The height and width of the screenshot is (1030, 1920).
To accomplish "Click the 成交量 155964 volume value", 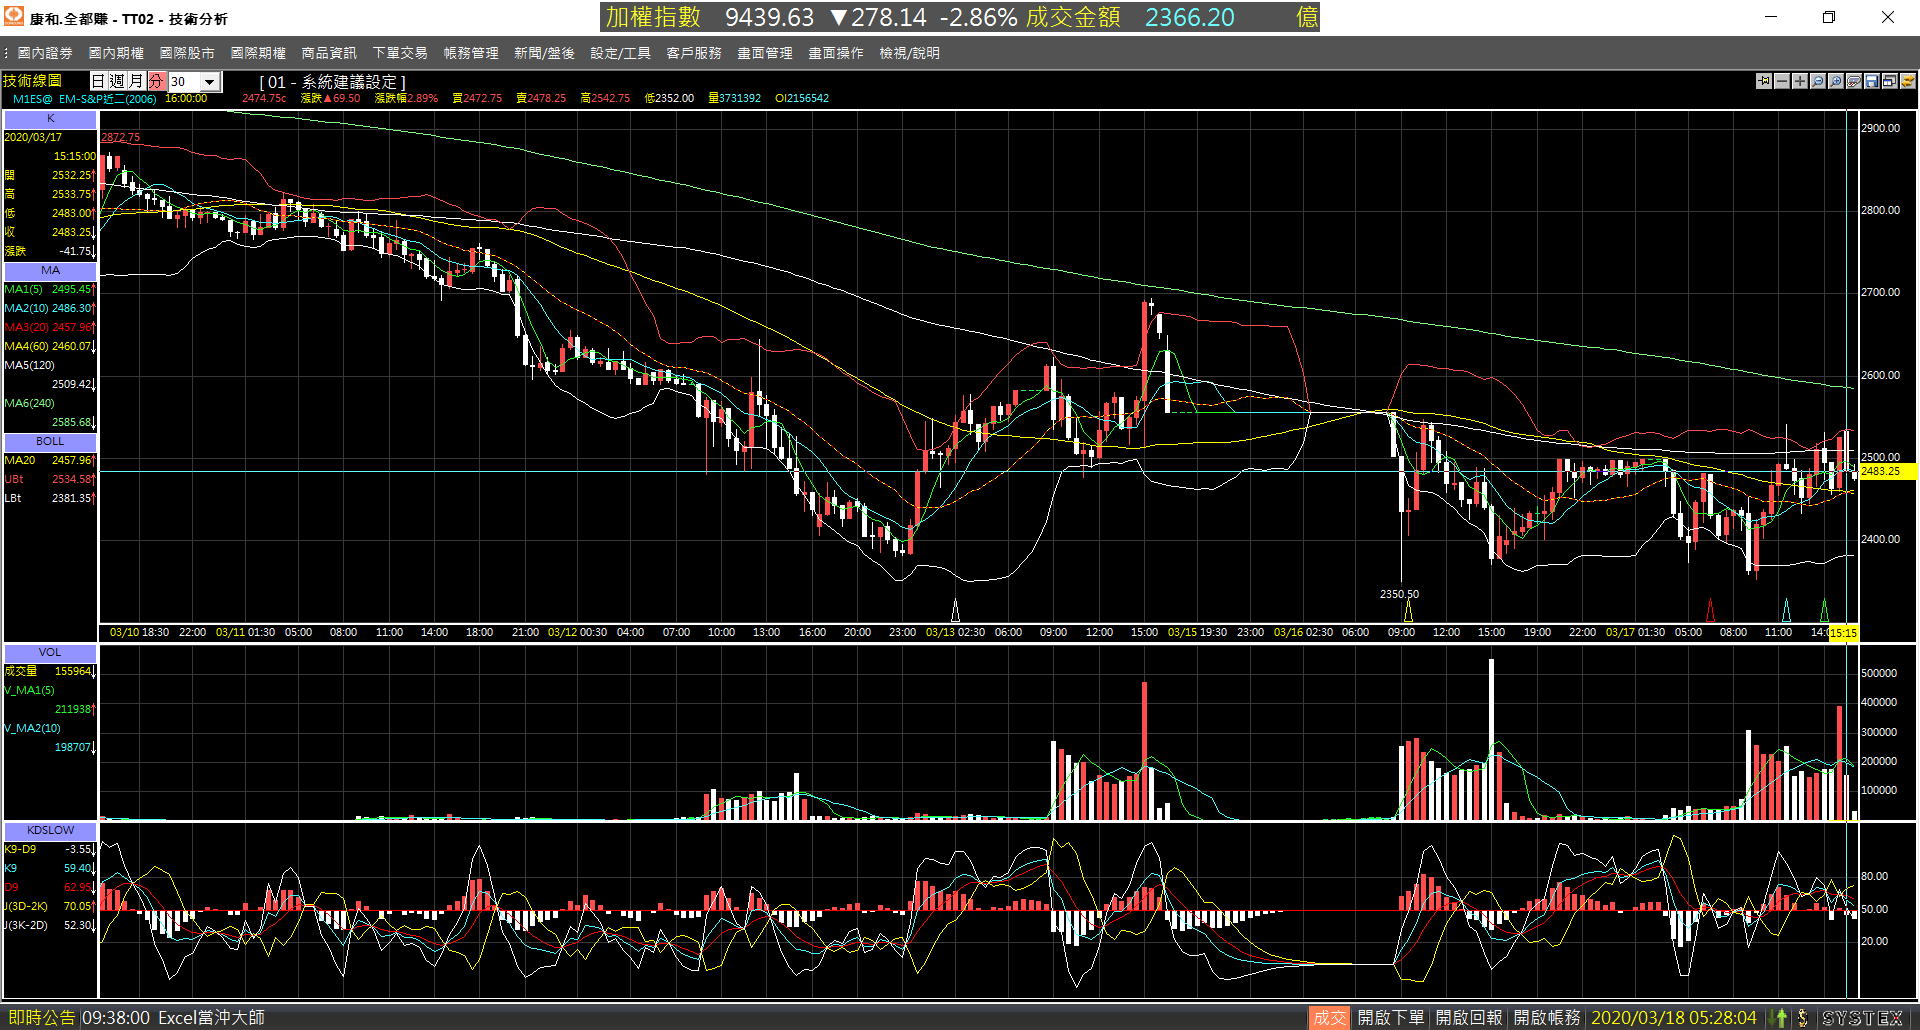I will [x=50, y=671].
